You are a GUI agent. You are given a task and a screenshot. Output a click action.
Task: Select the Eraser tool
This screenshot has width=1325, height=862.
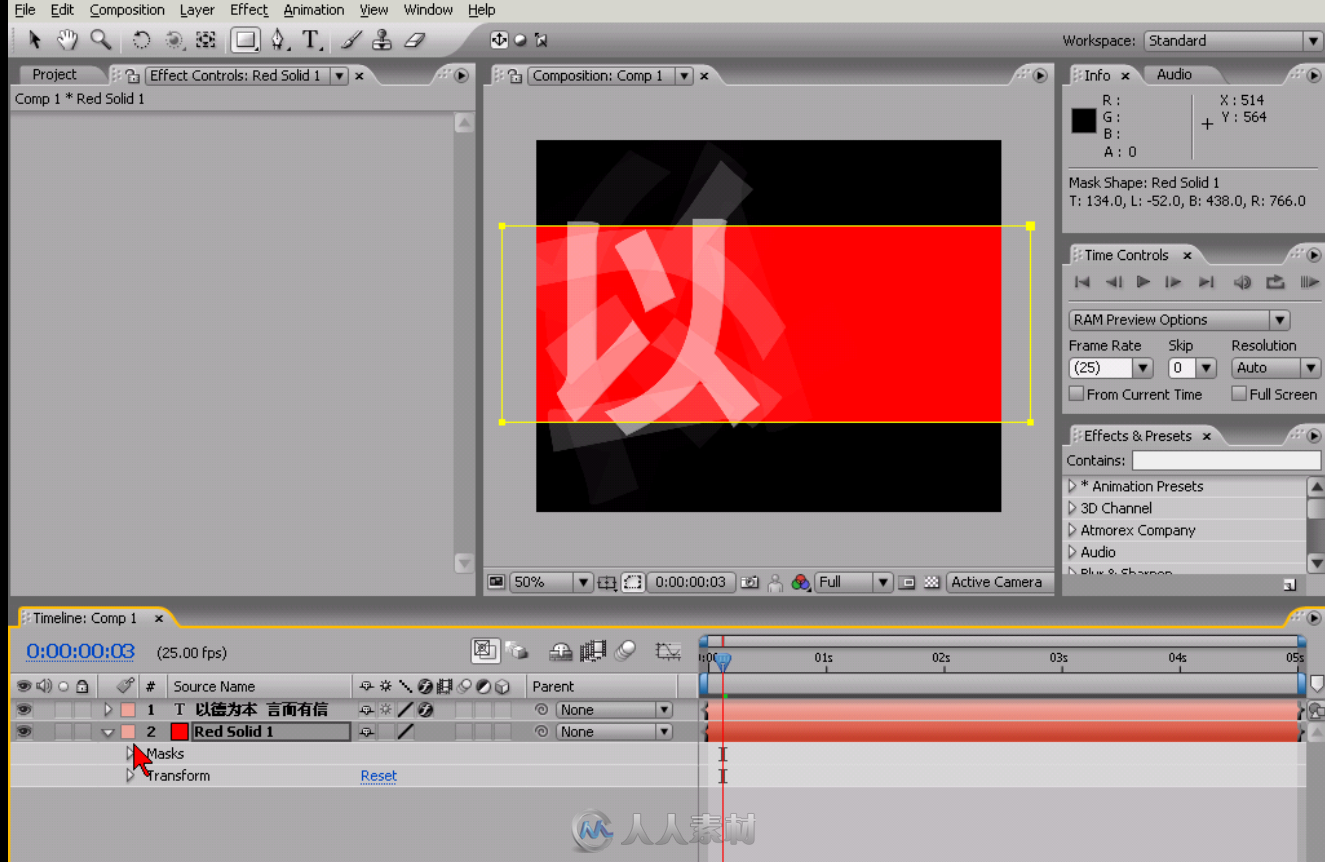416,40
